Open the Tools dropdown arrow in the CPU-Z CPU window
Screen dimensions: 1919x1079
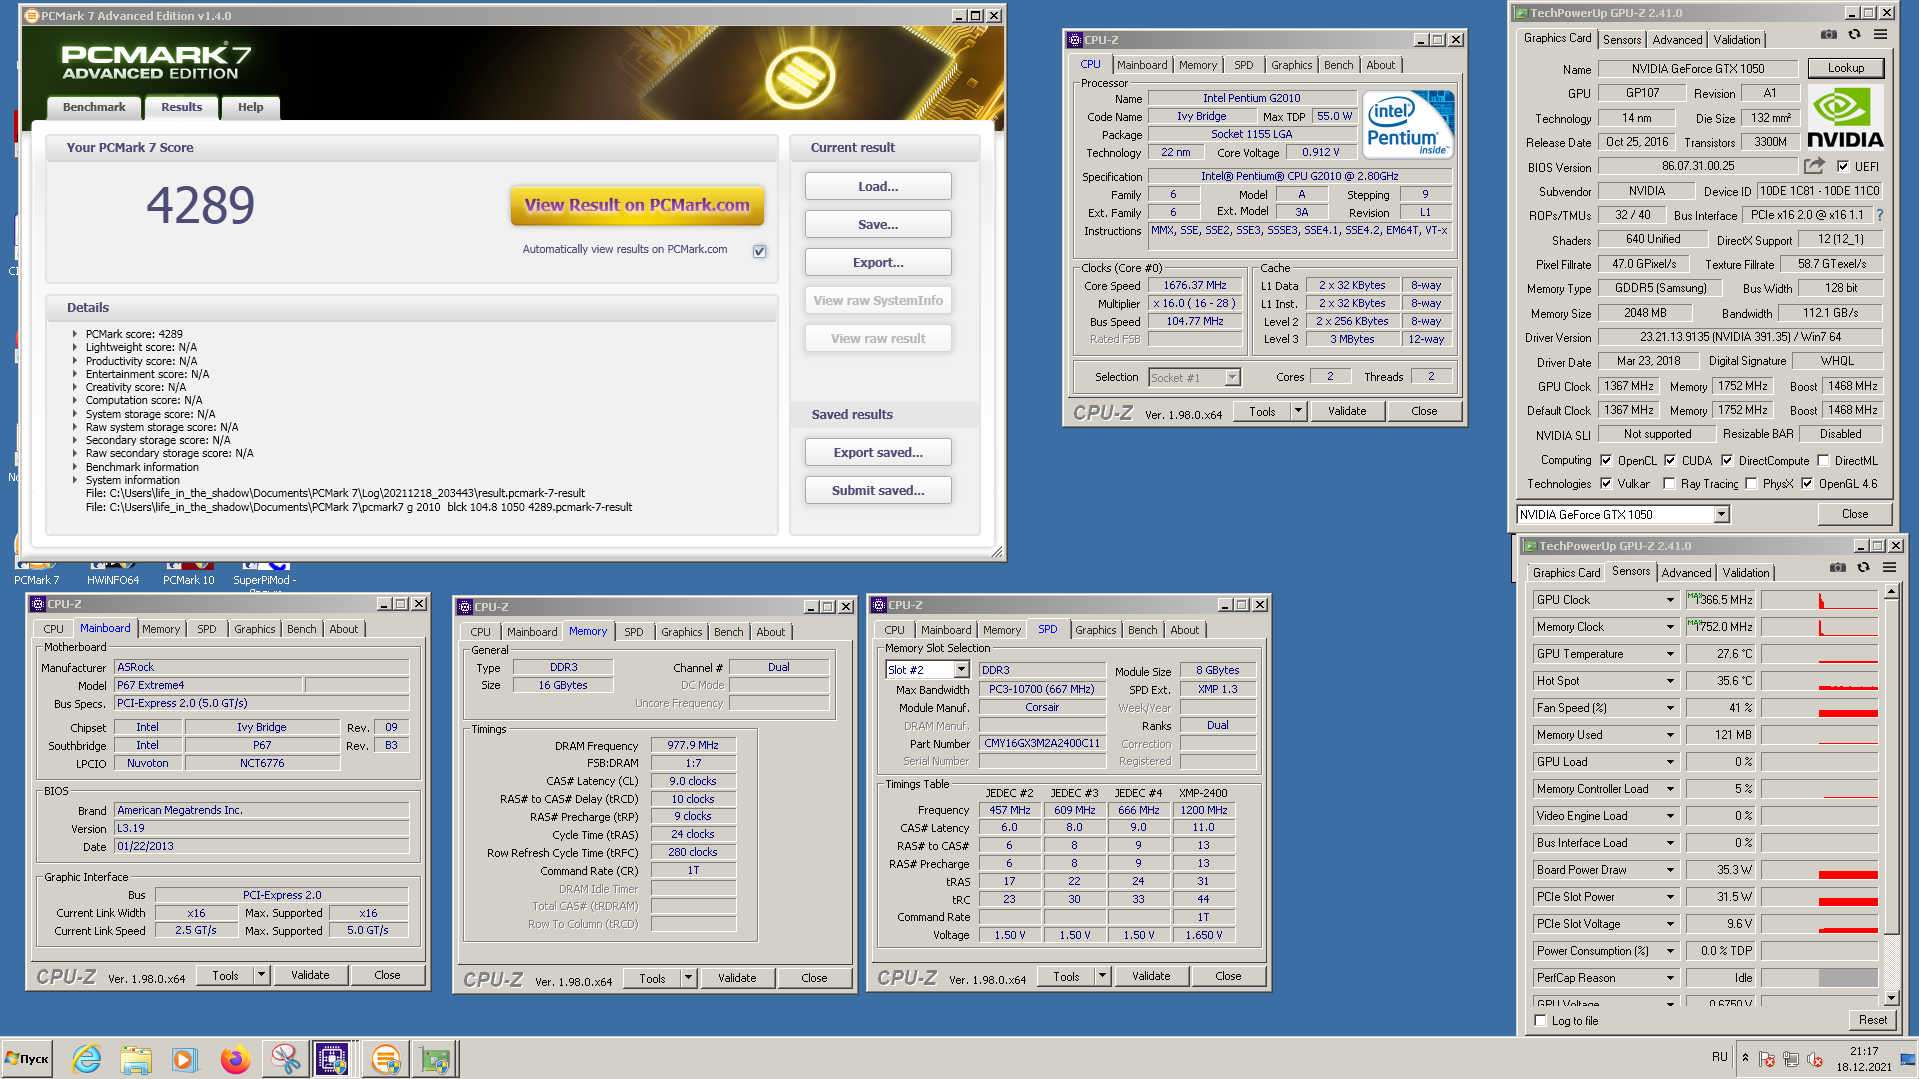tap(1298, 411)
